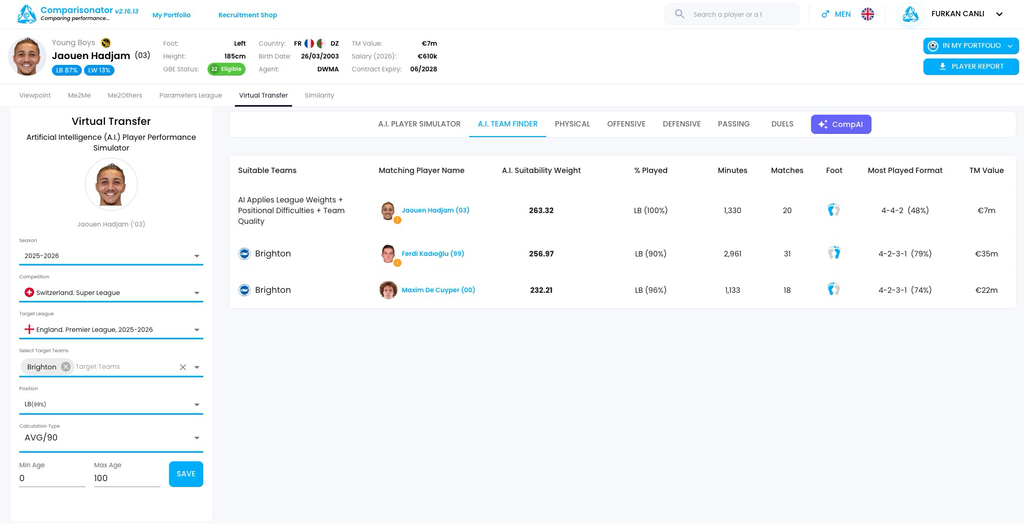Open the Me2Others tab
The width and height of the screenshot is (1024, 529).
coord(125,95)
